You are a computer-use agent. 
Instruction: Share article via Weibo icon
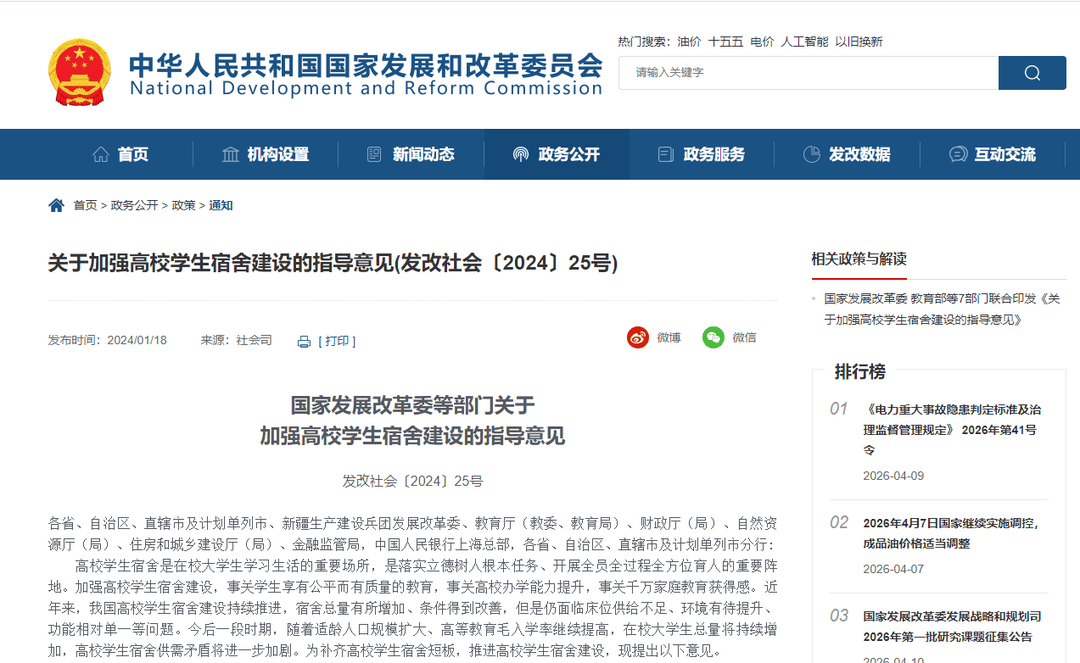(x=638, y=337)
